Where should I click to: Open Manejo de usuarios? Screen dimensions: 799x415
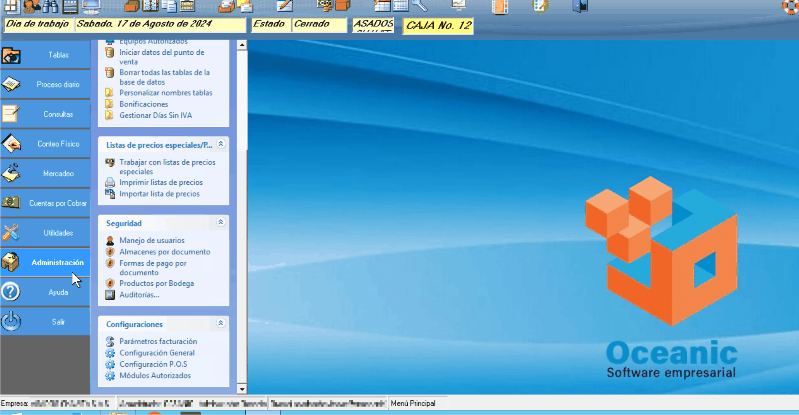[x=151, y=241]
